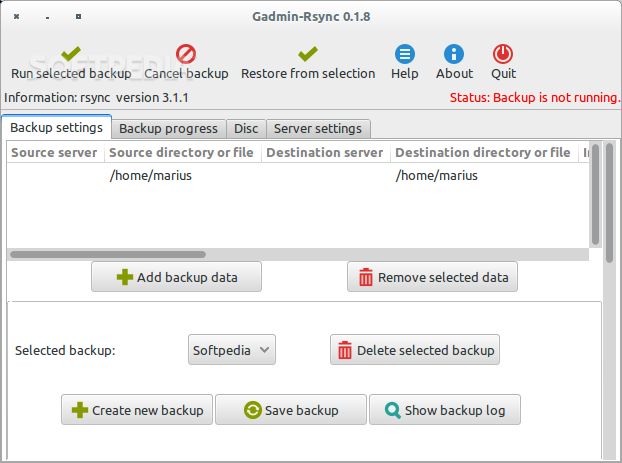This screenshot has width=622, height=463.
Task: Run the selected backup
Action: (x=71, y=63)
